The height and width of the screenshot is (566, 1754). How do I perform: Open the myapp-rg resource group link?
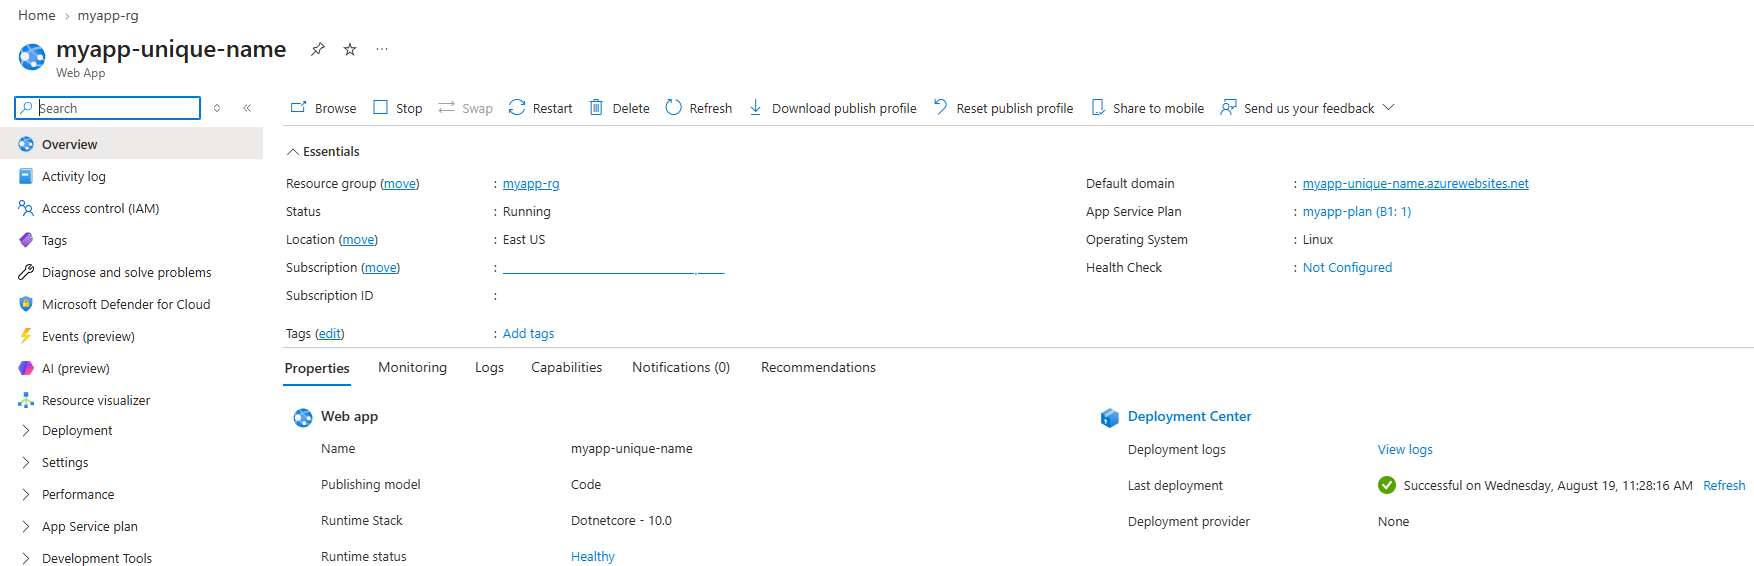pos(531,183)
